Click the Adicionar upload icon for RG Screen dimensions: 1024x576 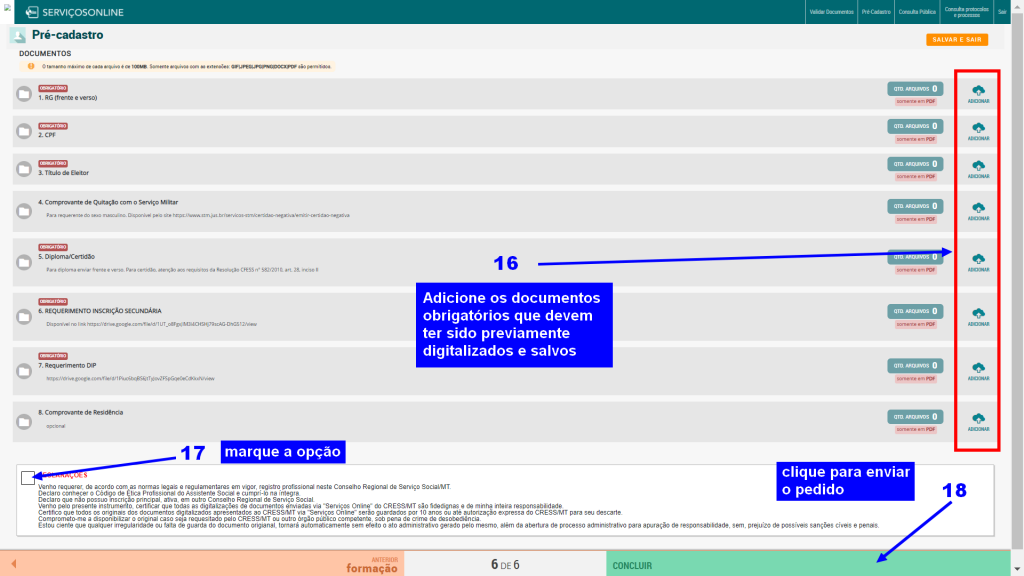coord(978,92)
